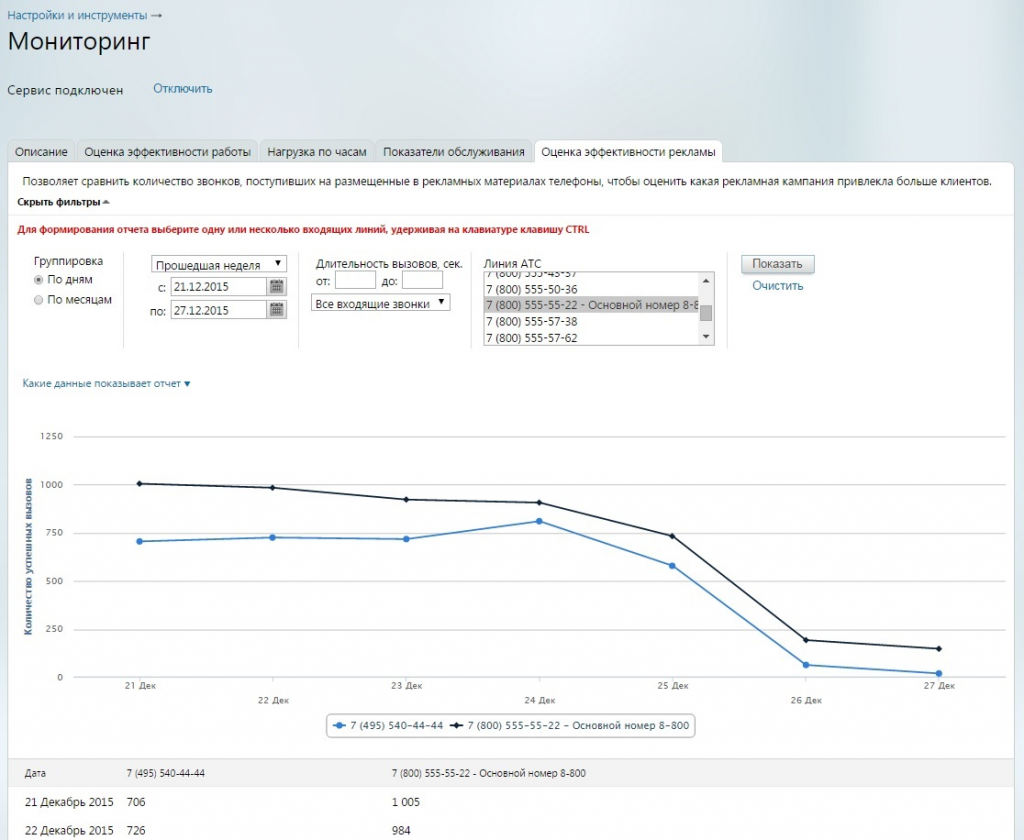Click scroll-down arrow in Линия АТС list

707,337
